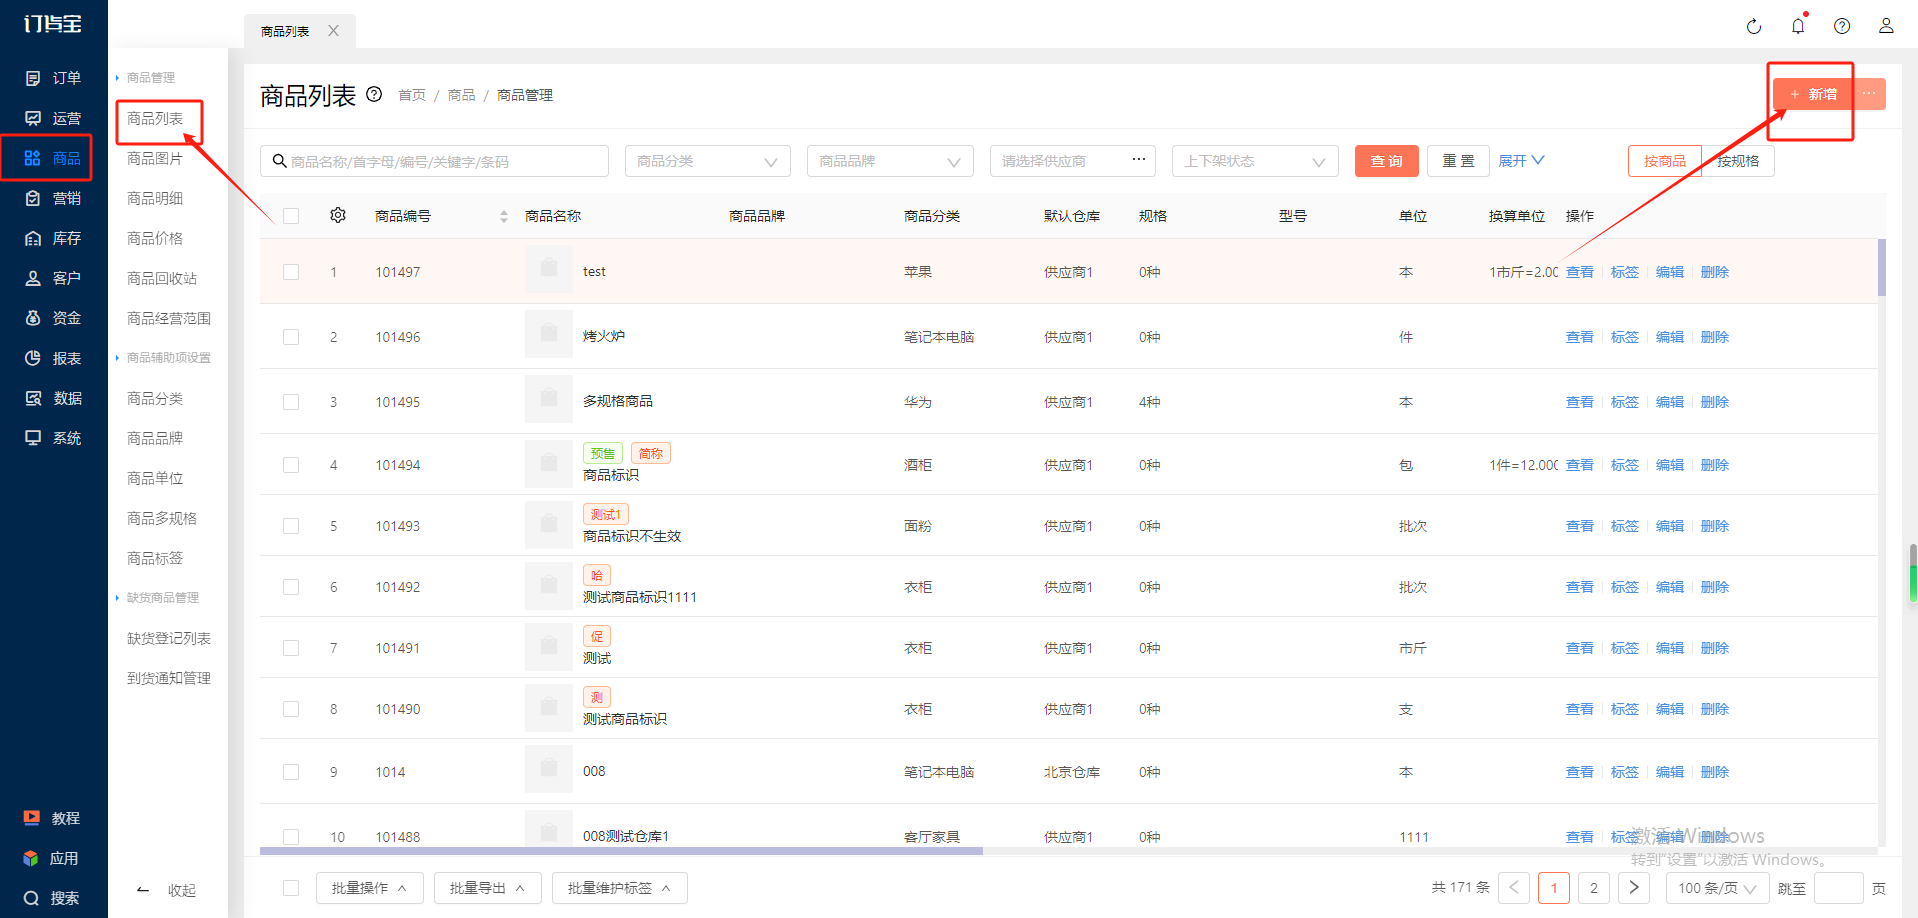Image resolution: width=1918 pixels, height=918 pixels.
Task: Expand the 上下架状态 dropdown
Action: click(1254, 161)
